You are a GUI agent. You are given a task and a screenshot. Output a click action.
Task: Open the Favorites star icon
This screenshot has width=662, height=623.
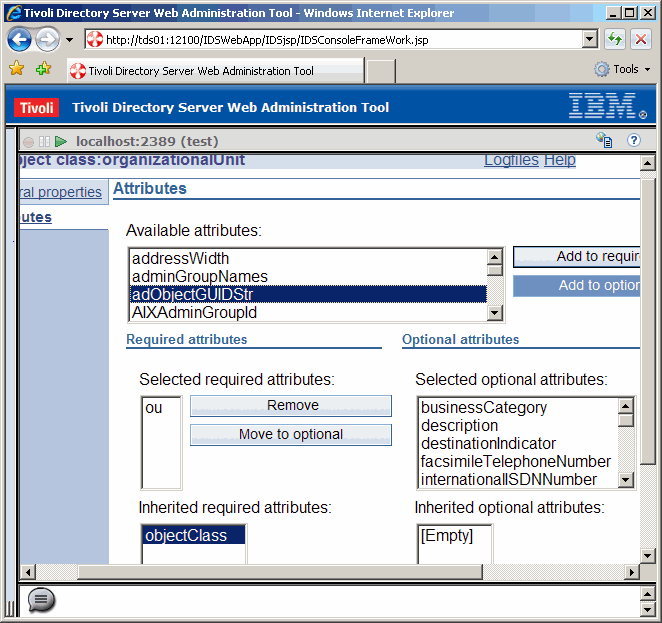(17, 69)
